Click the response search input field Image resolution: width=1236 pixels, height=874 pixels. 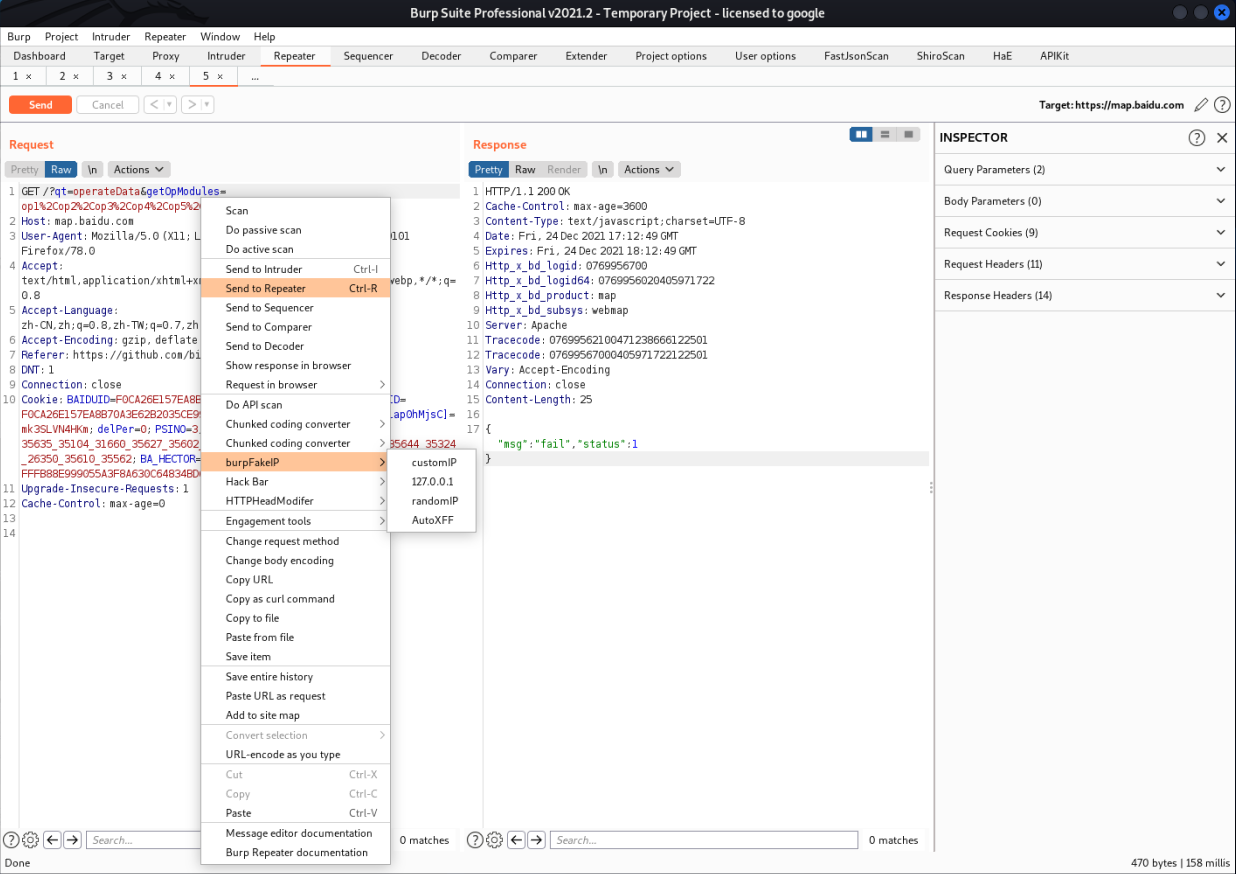[704, 840]
